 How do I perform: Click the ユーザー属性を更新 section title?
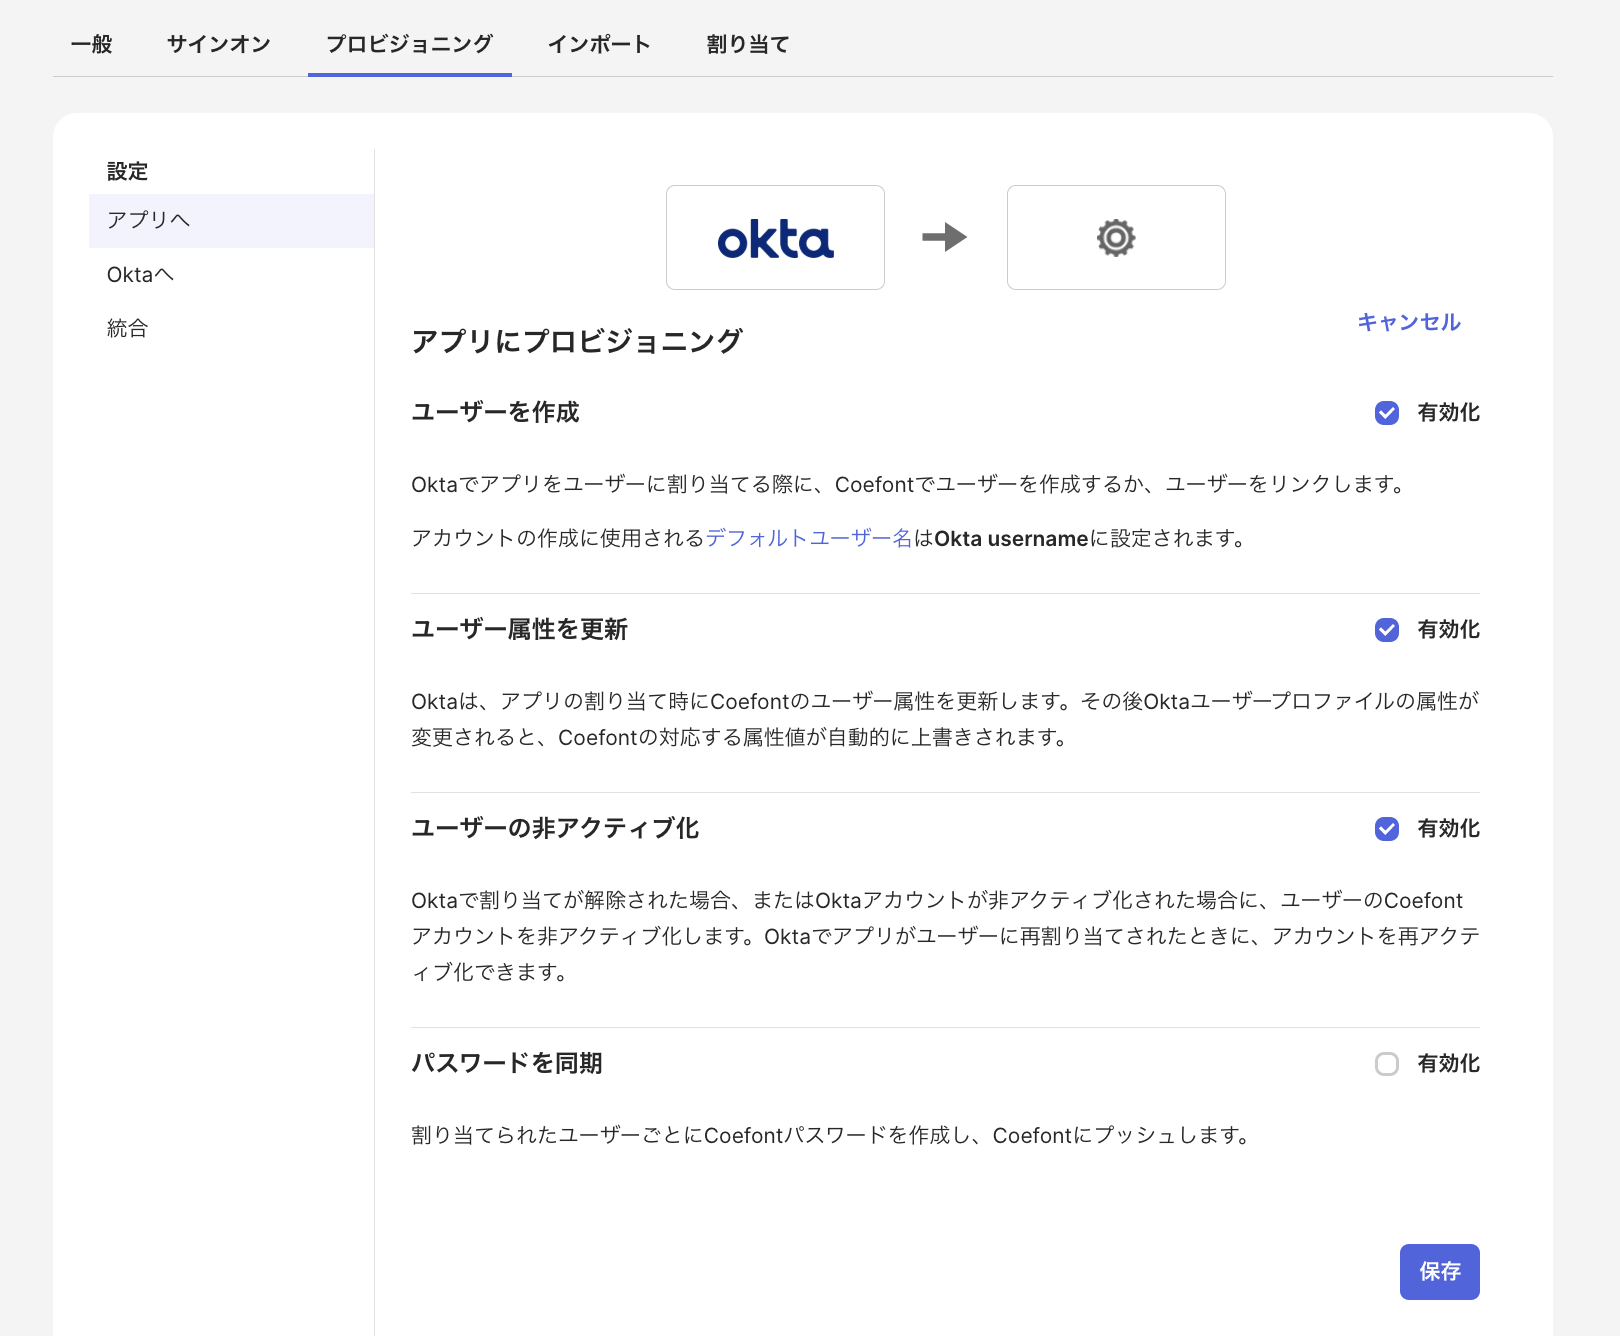[520, 629]
